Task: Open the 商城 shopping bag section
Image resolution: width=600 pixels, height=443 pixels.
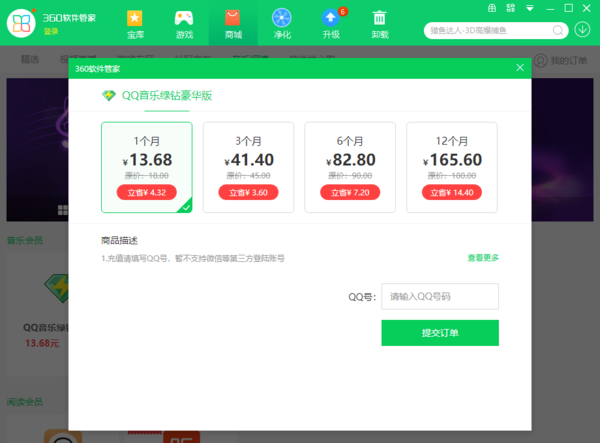Action: pos(233,24)
